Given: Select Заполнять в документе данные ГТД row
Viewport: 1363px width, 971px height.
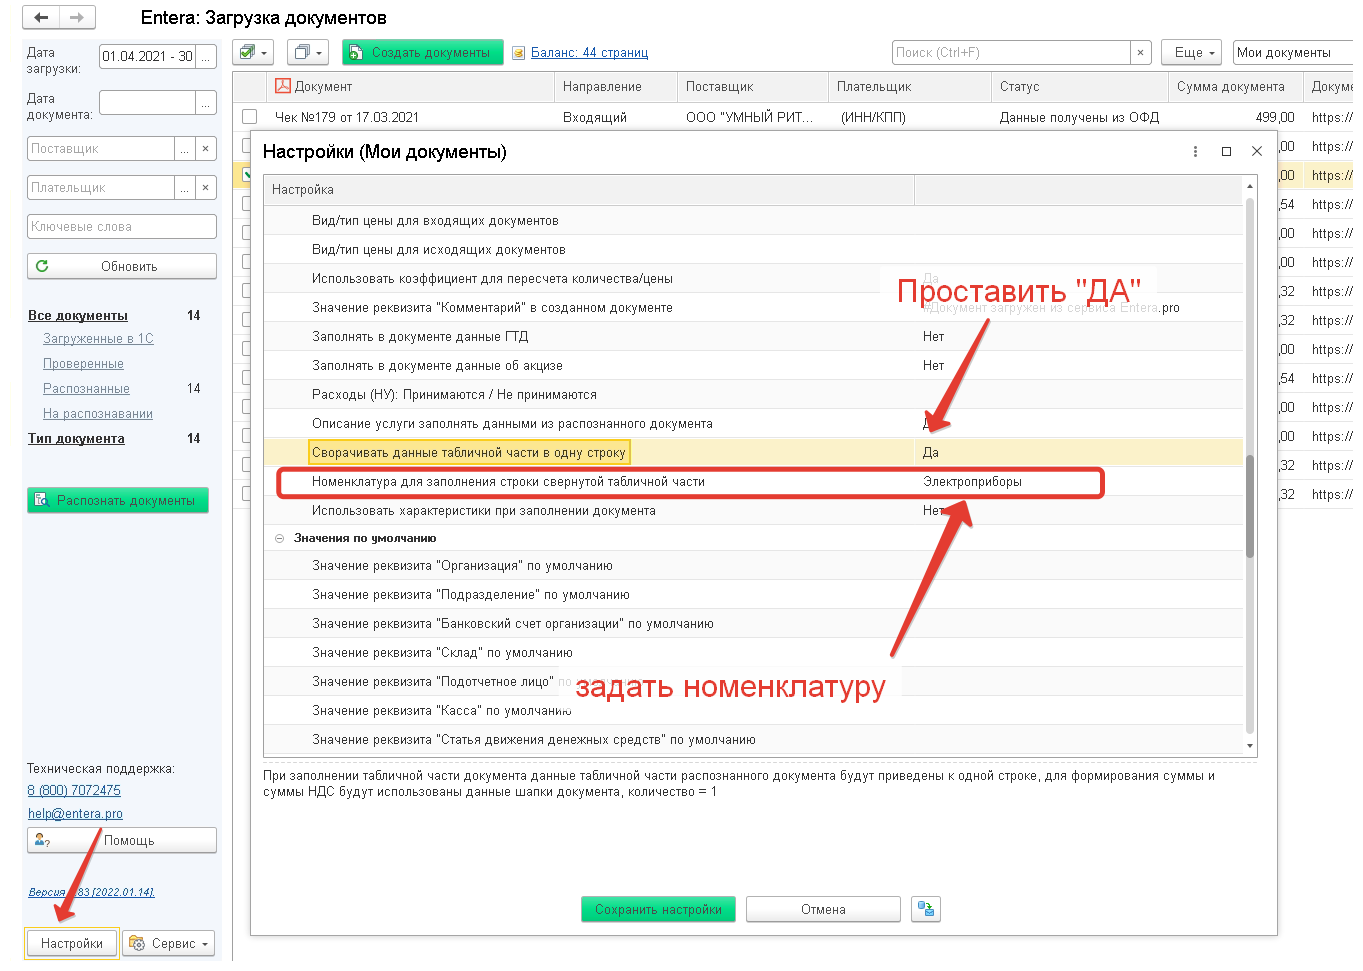Looking at the screenshot, I should [753, 337].
